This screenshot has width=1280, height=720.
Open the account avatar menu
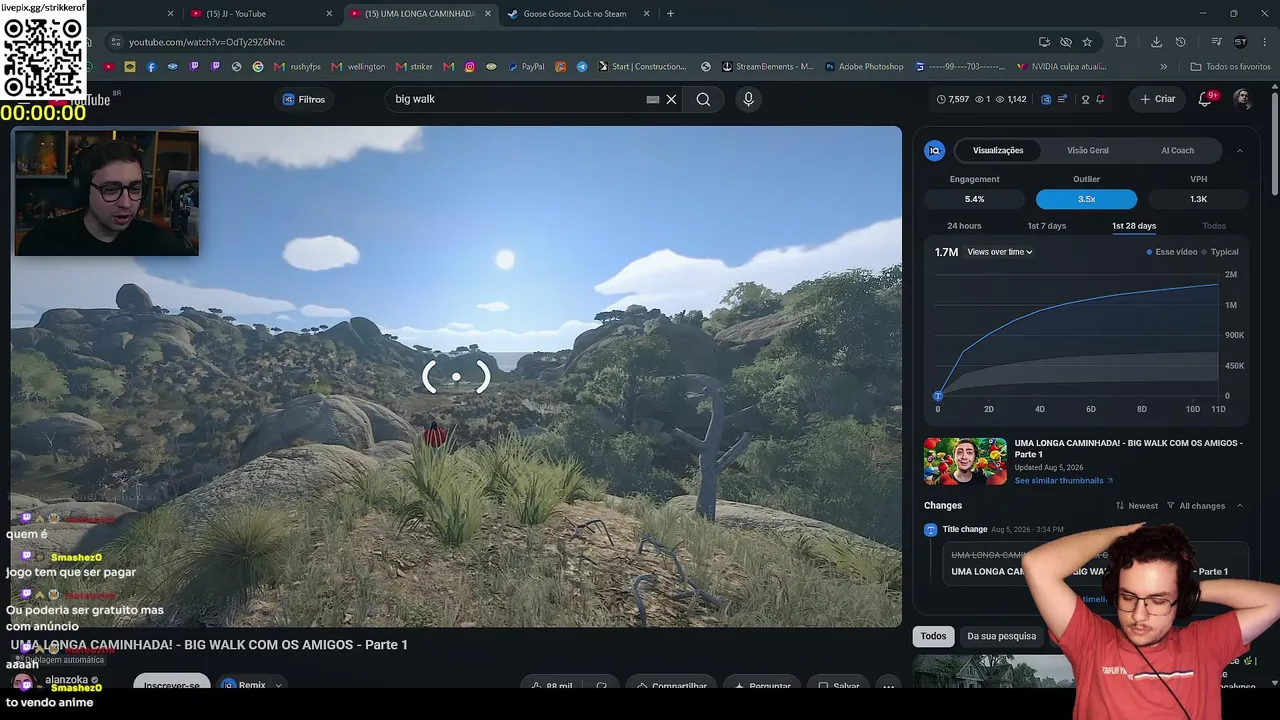pos(1242,99)
